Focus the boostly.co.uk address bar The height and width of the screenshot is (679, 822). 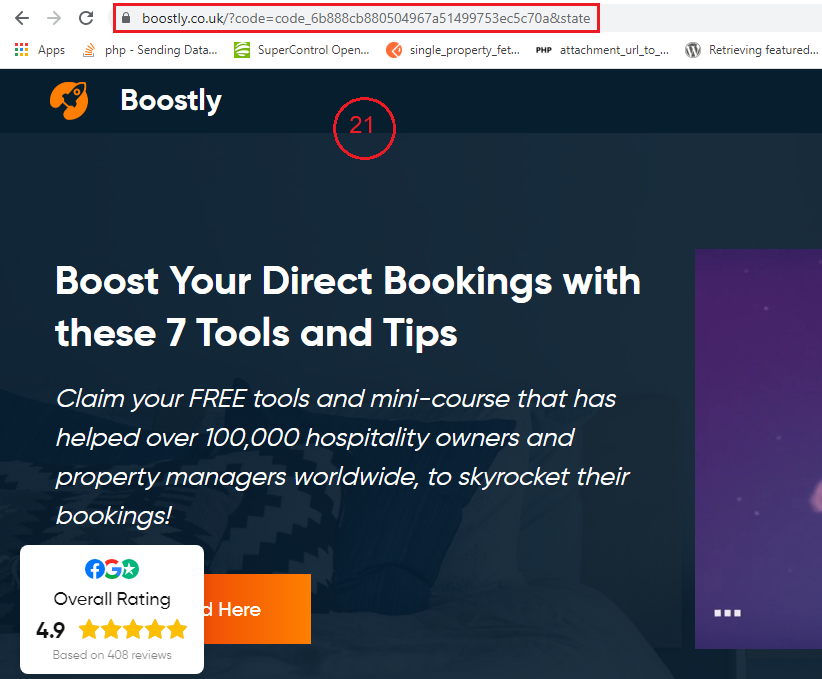tap(366, 18)
